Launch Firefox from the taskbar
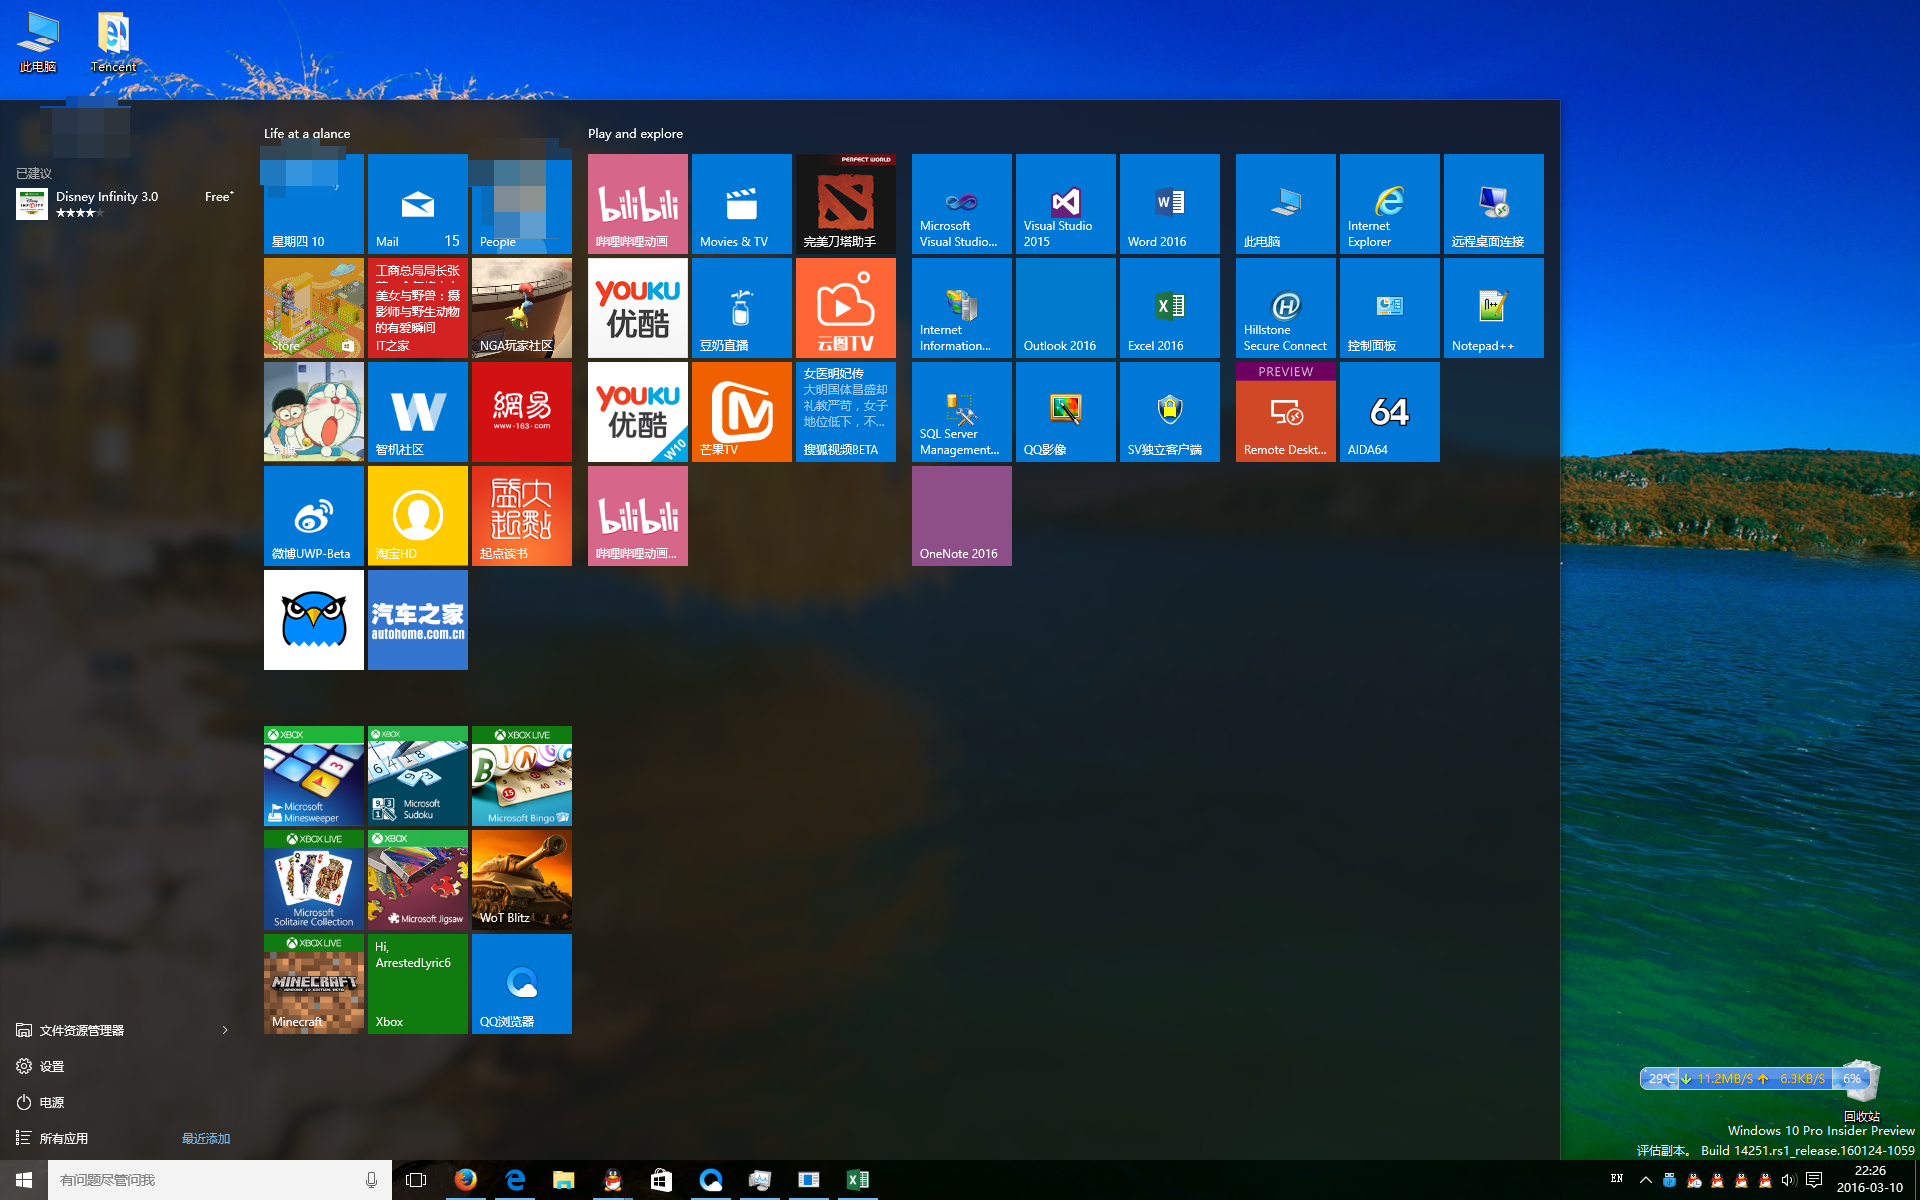The height and width of the screenshot is (1200, 1920). click(x=466, y=1180)
